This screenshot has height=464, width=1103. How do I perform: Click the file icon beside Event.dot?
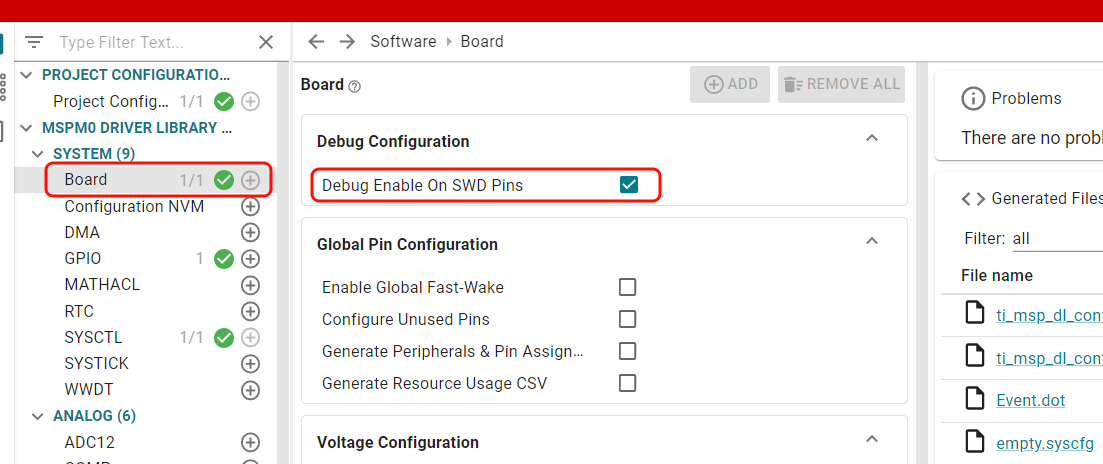[x=974, y=399]
